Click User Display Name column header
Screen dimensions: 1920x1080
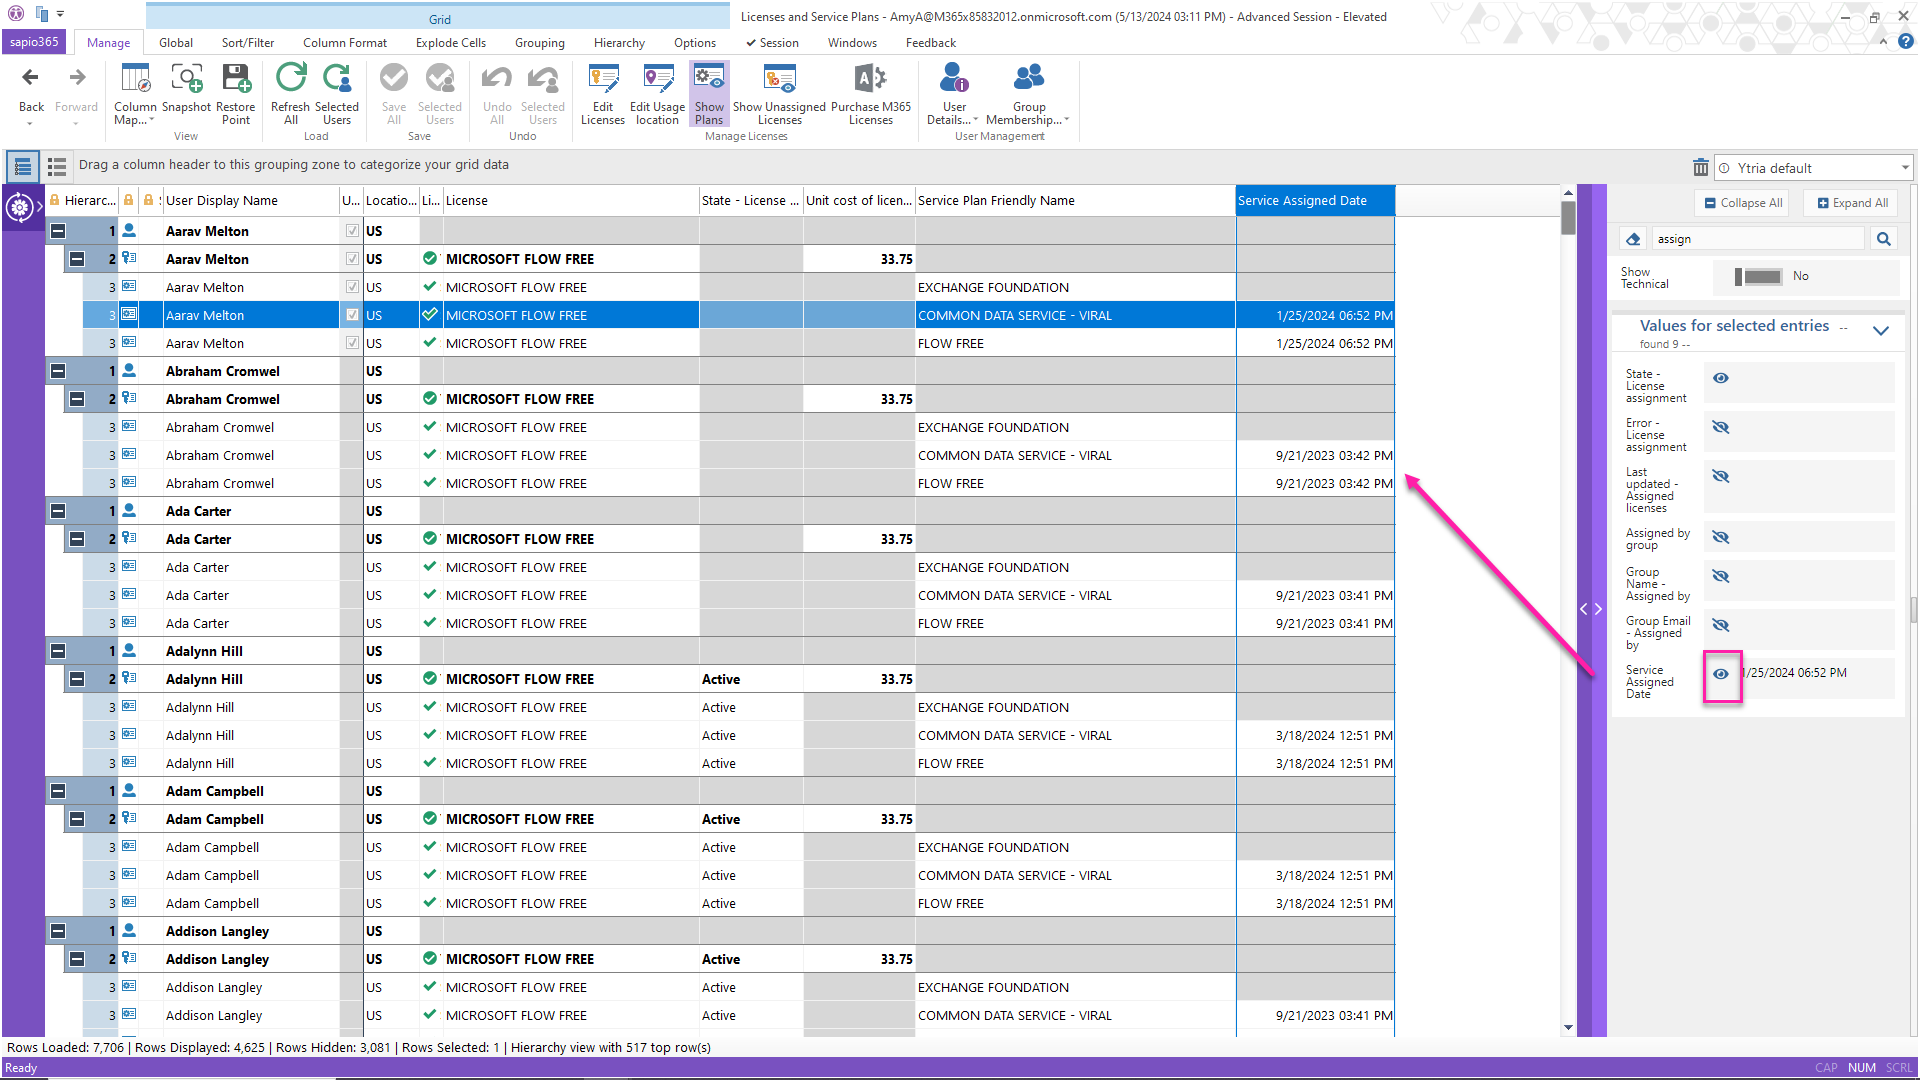click(x=250, y=201)
